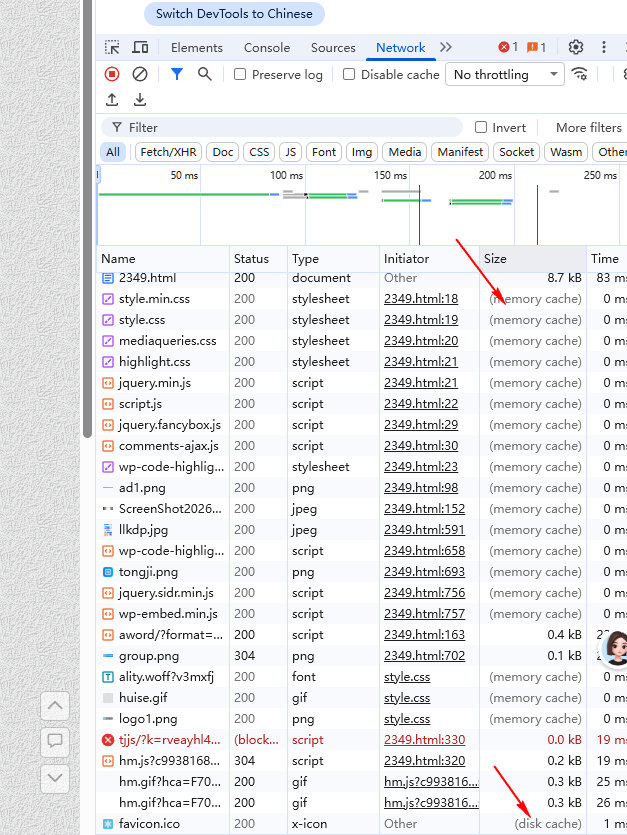Open network search magnifier
The height and width of the screenshot is (835, 627).
(x=205, y=74)
